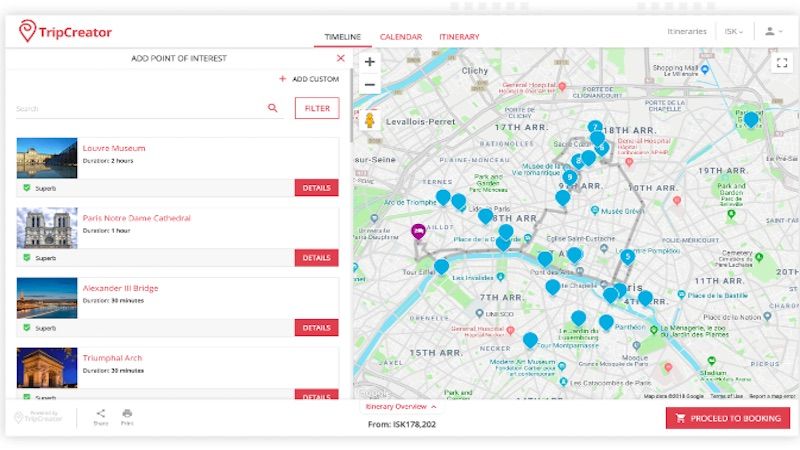800x450 pixels.
Task: Click the purple hotel marker on map
Action: [x=418, y=232]
